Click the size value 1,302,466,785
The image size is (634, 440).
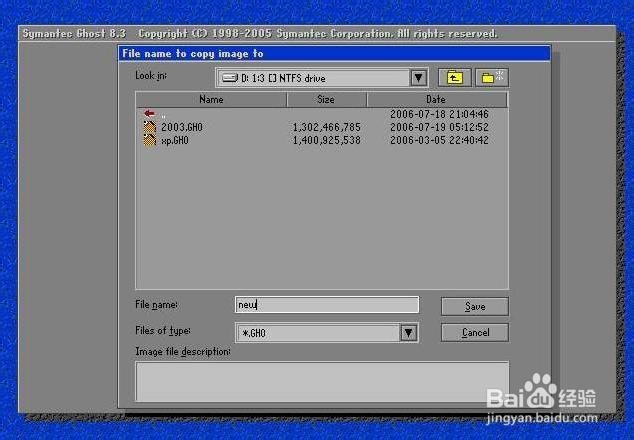(327, 127)
